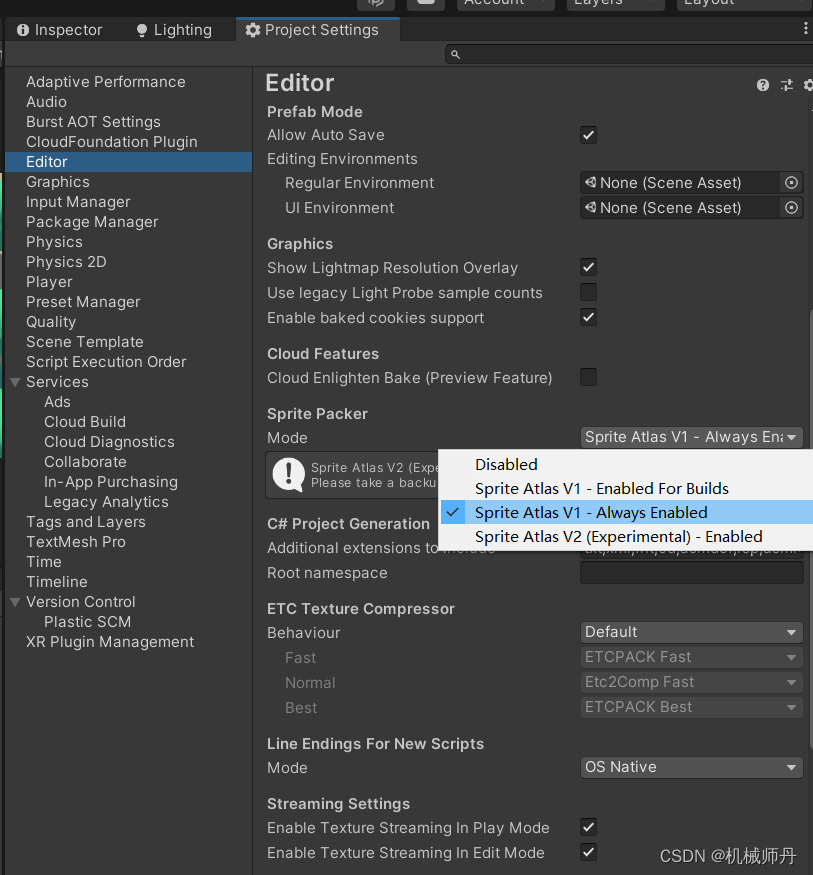Viewport: 813px width, 875px height.
Task: Open Player settings
Action: point(49,282)
